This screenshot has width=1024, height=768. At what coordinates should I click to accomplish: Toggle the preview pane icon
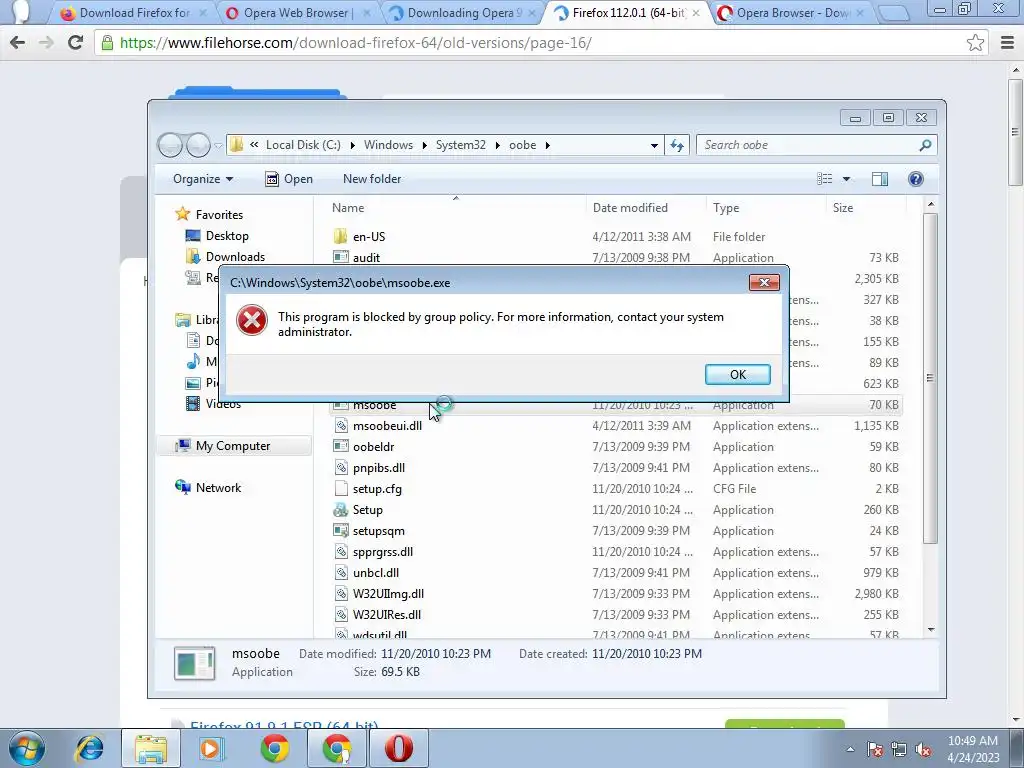(880, 179)
